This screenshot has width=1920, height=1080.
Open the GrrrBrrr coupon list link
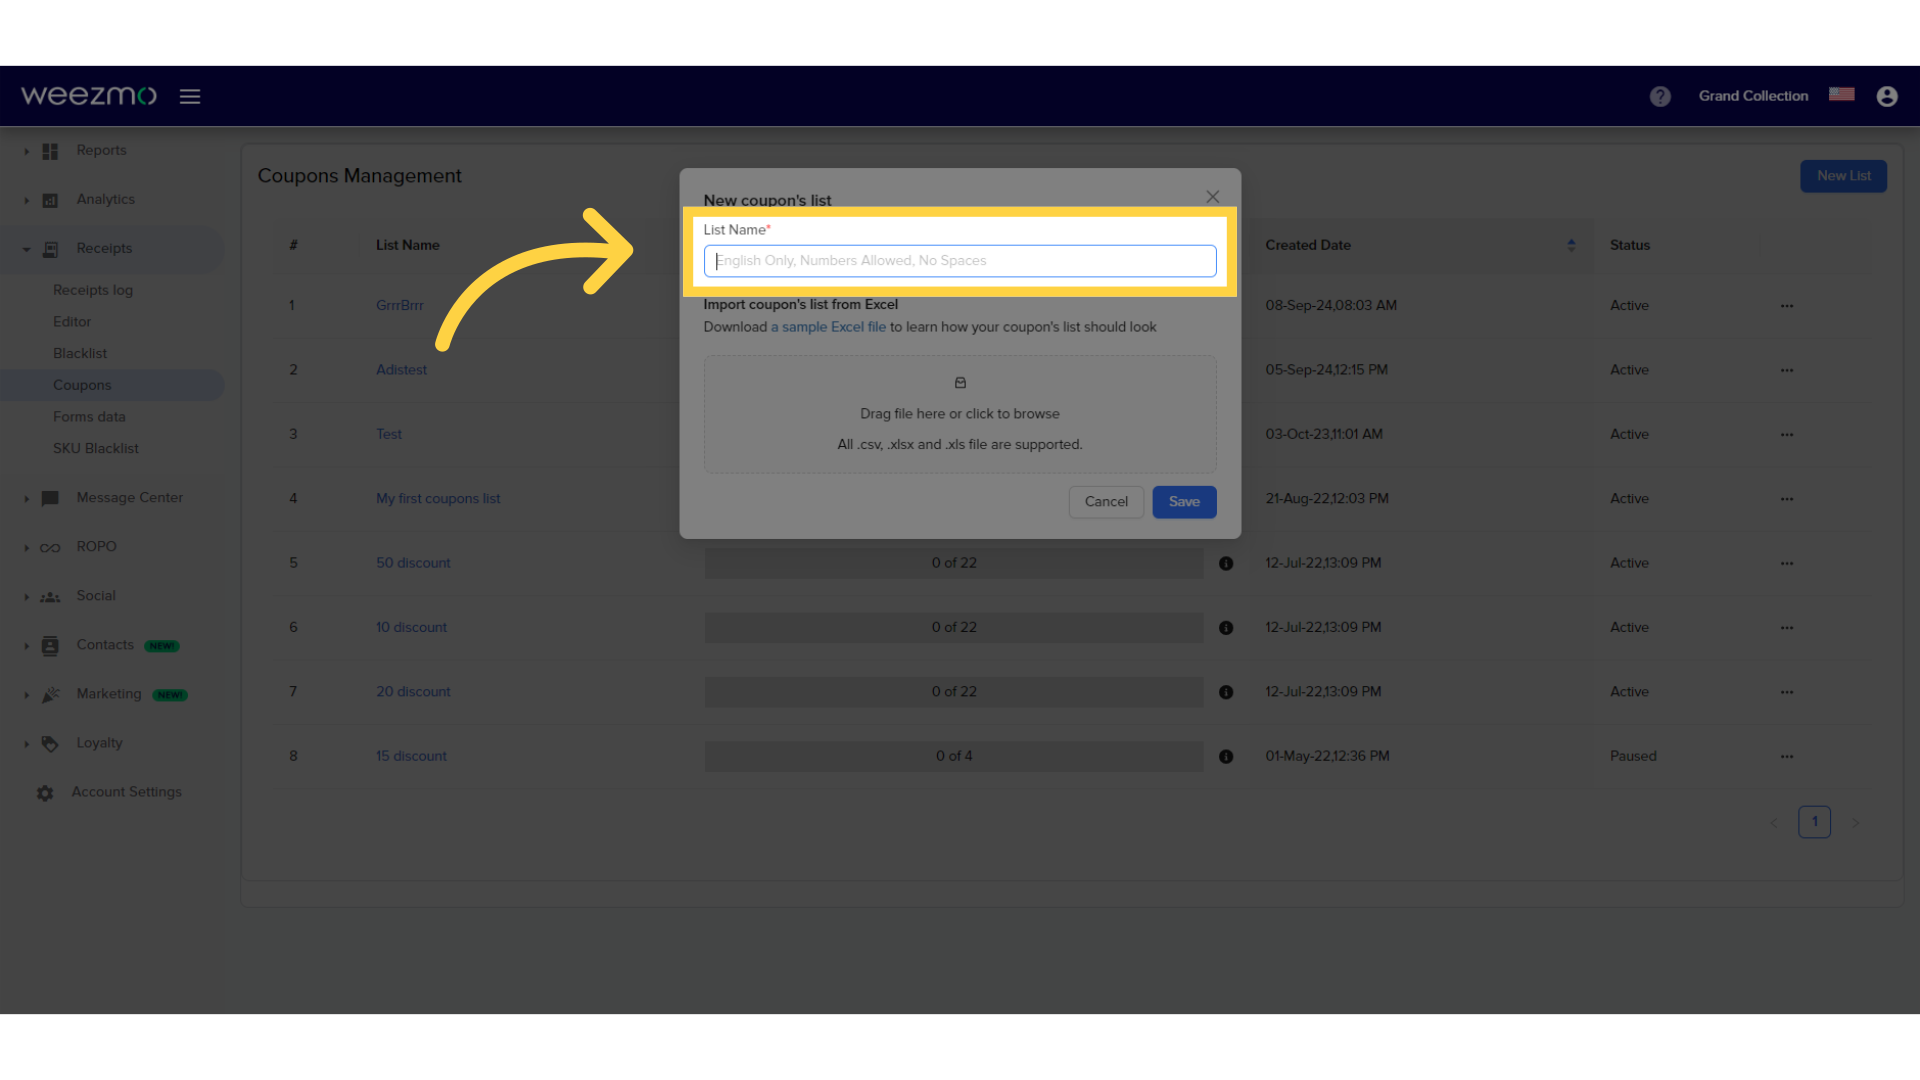tap(400, 306)
